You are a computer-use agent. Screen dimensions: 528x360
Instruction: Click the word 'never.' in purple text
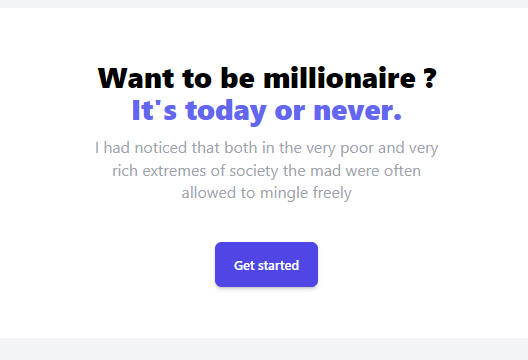pos(358,111)
